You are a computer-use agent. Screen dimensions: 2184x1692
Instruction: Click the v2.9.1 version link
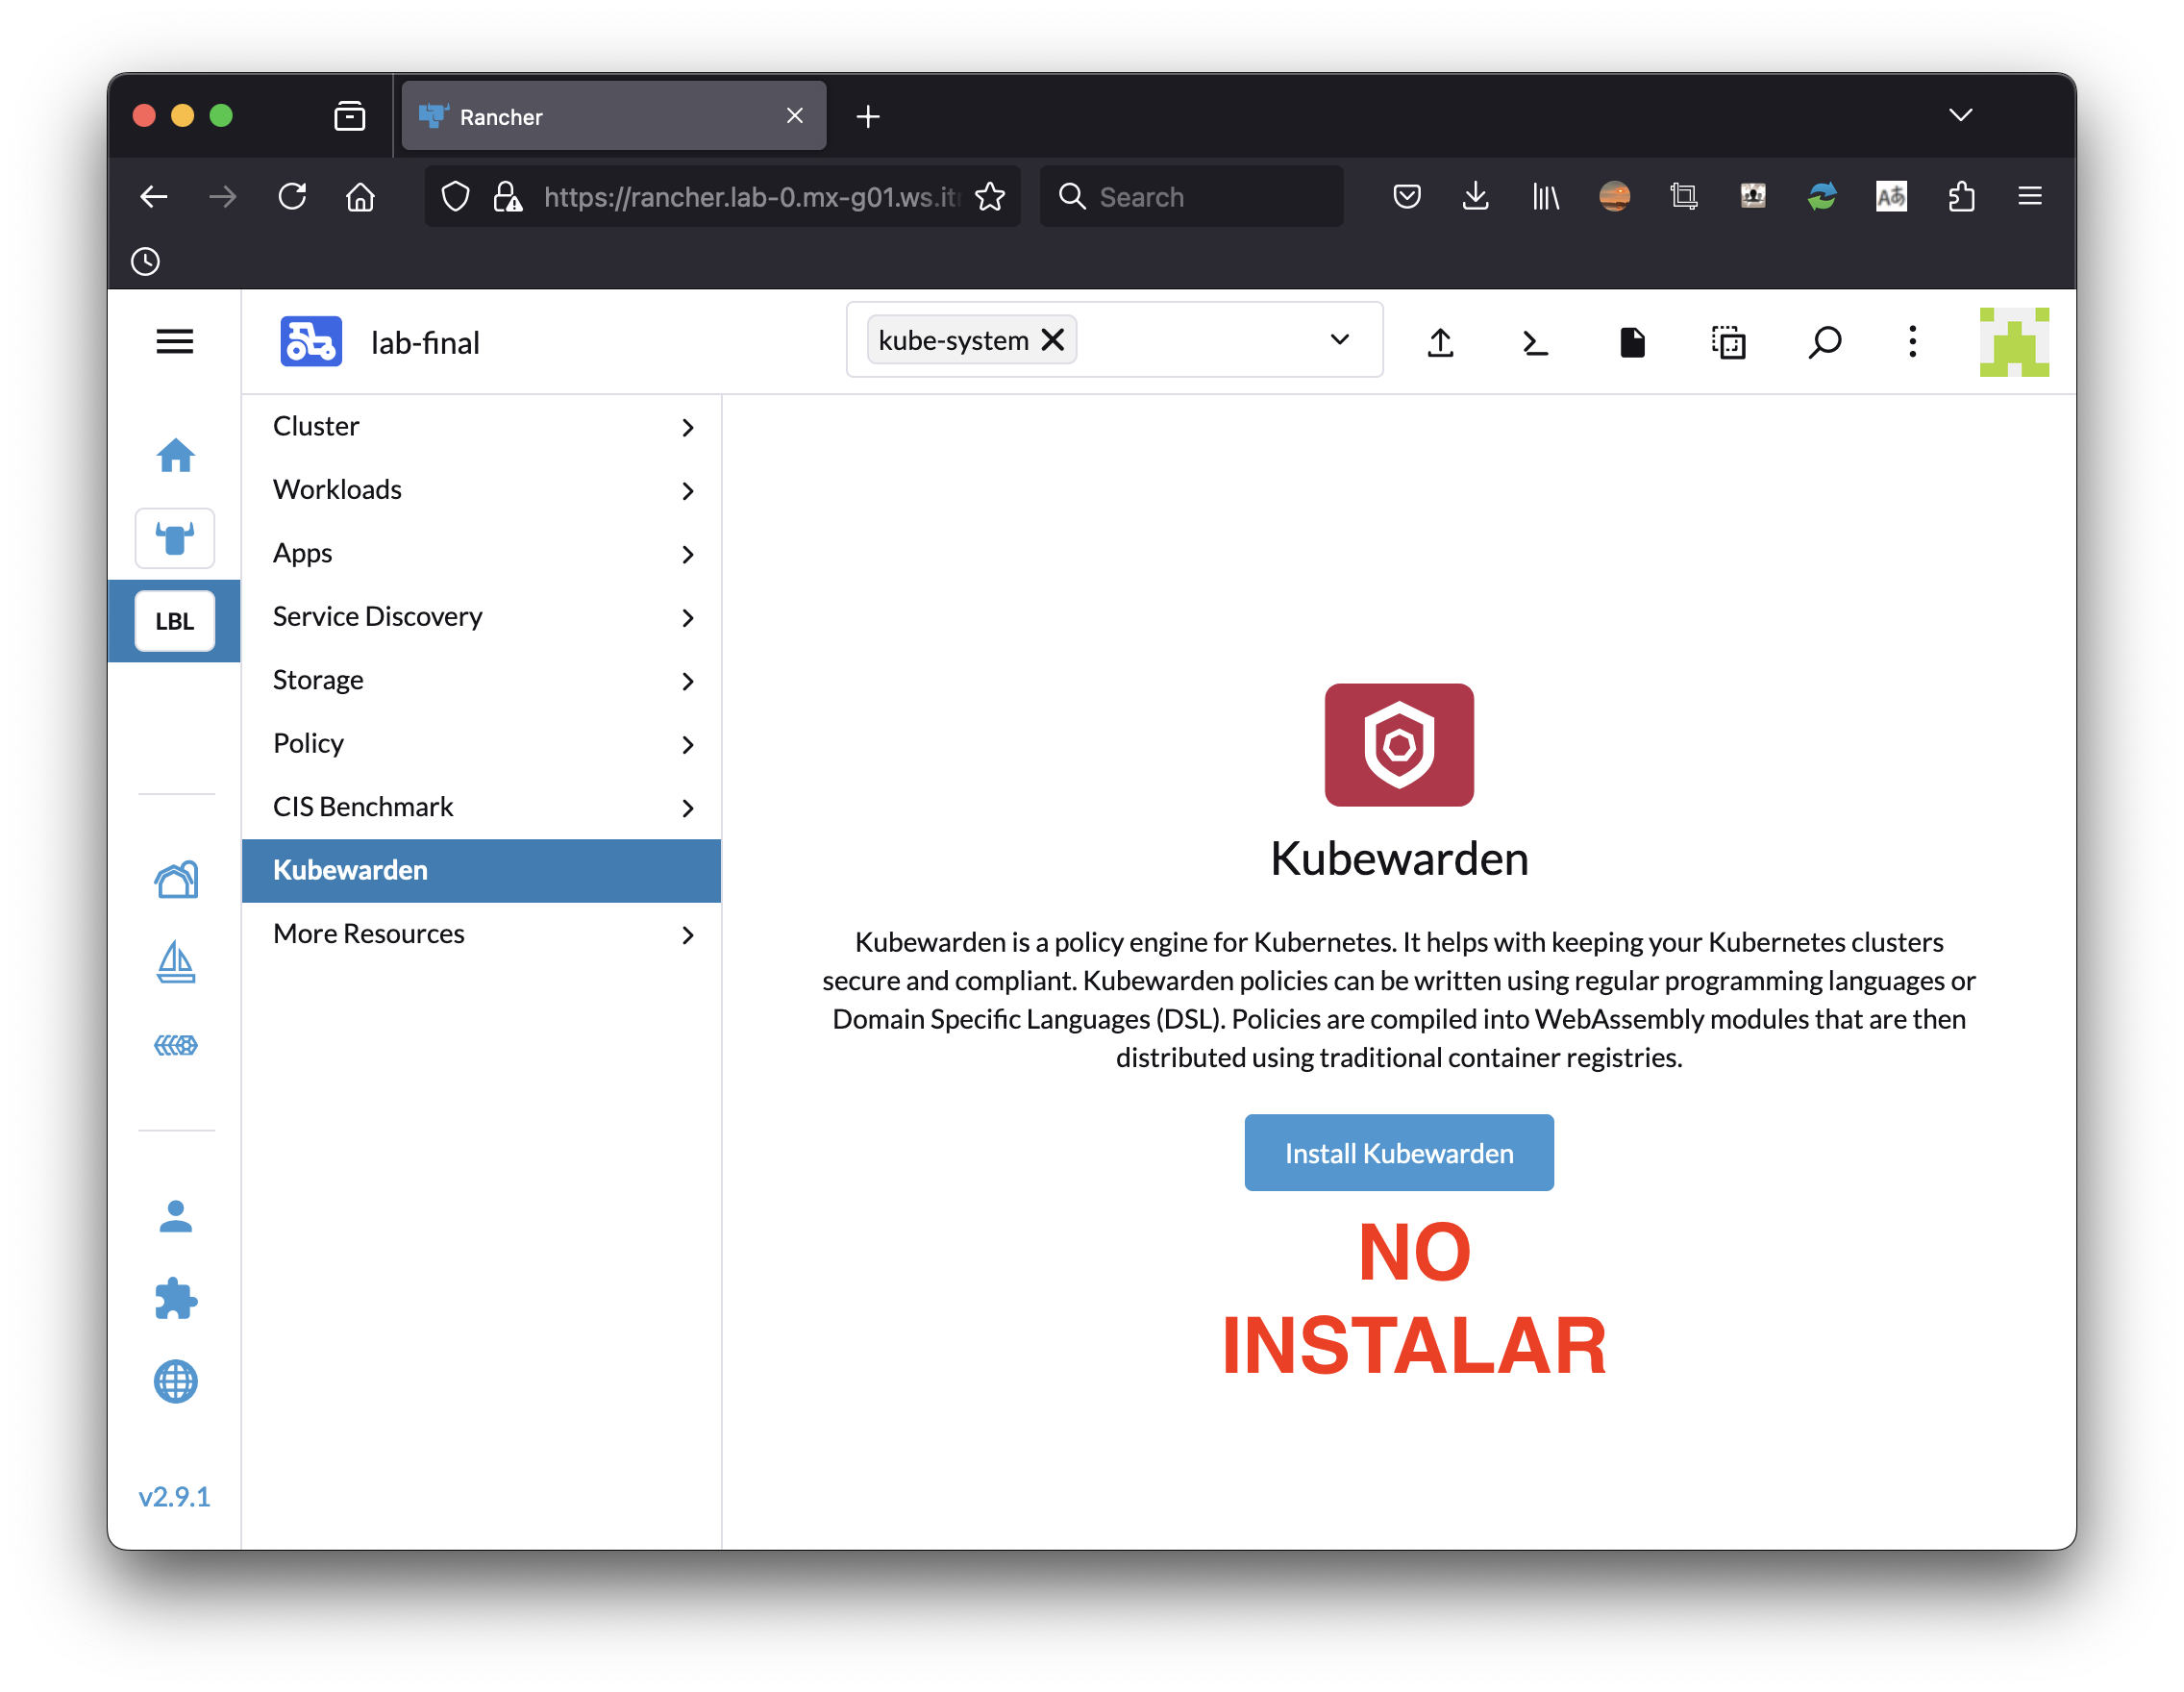coord(174,1496)
